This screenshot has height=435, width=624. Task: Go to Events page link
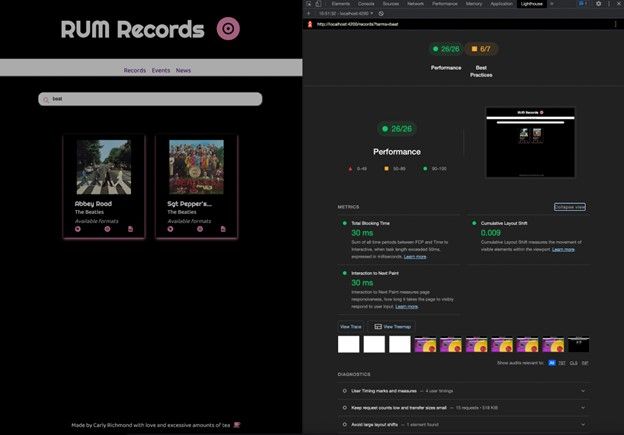pos(161,70)
